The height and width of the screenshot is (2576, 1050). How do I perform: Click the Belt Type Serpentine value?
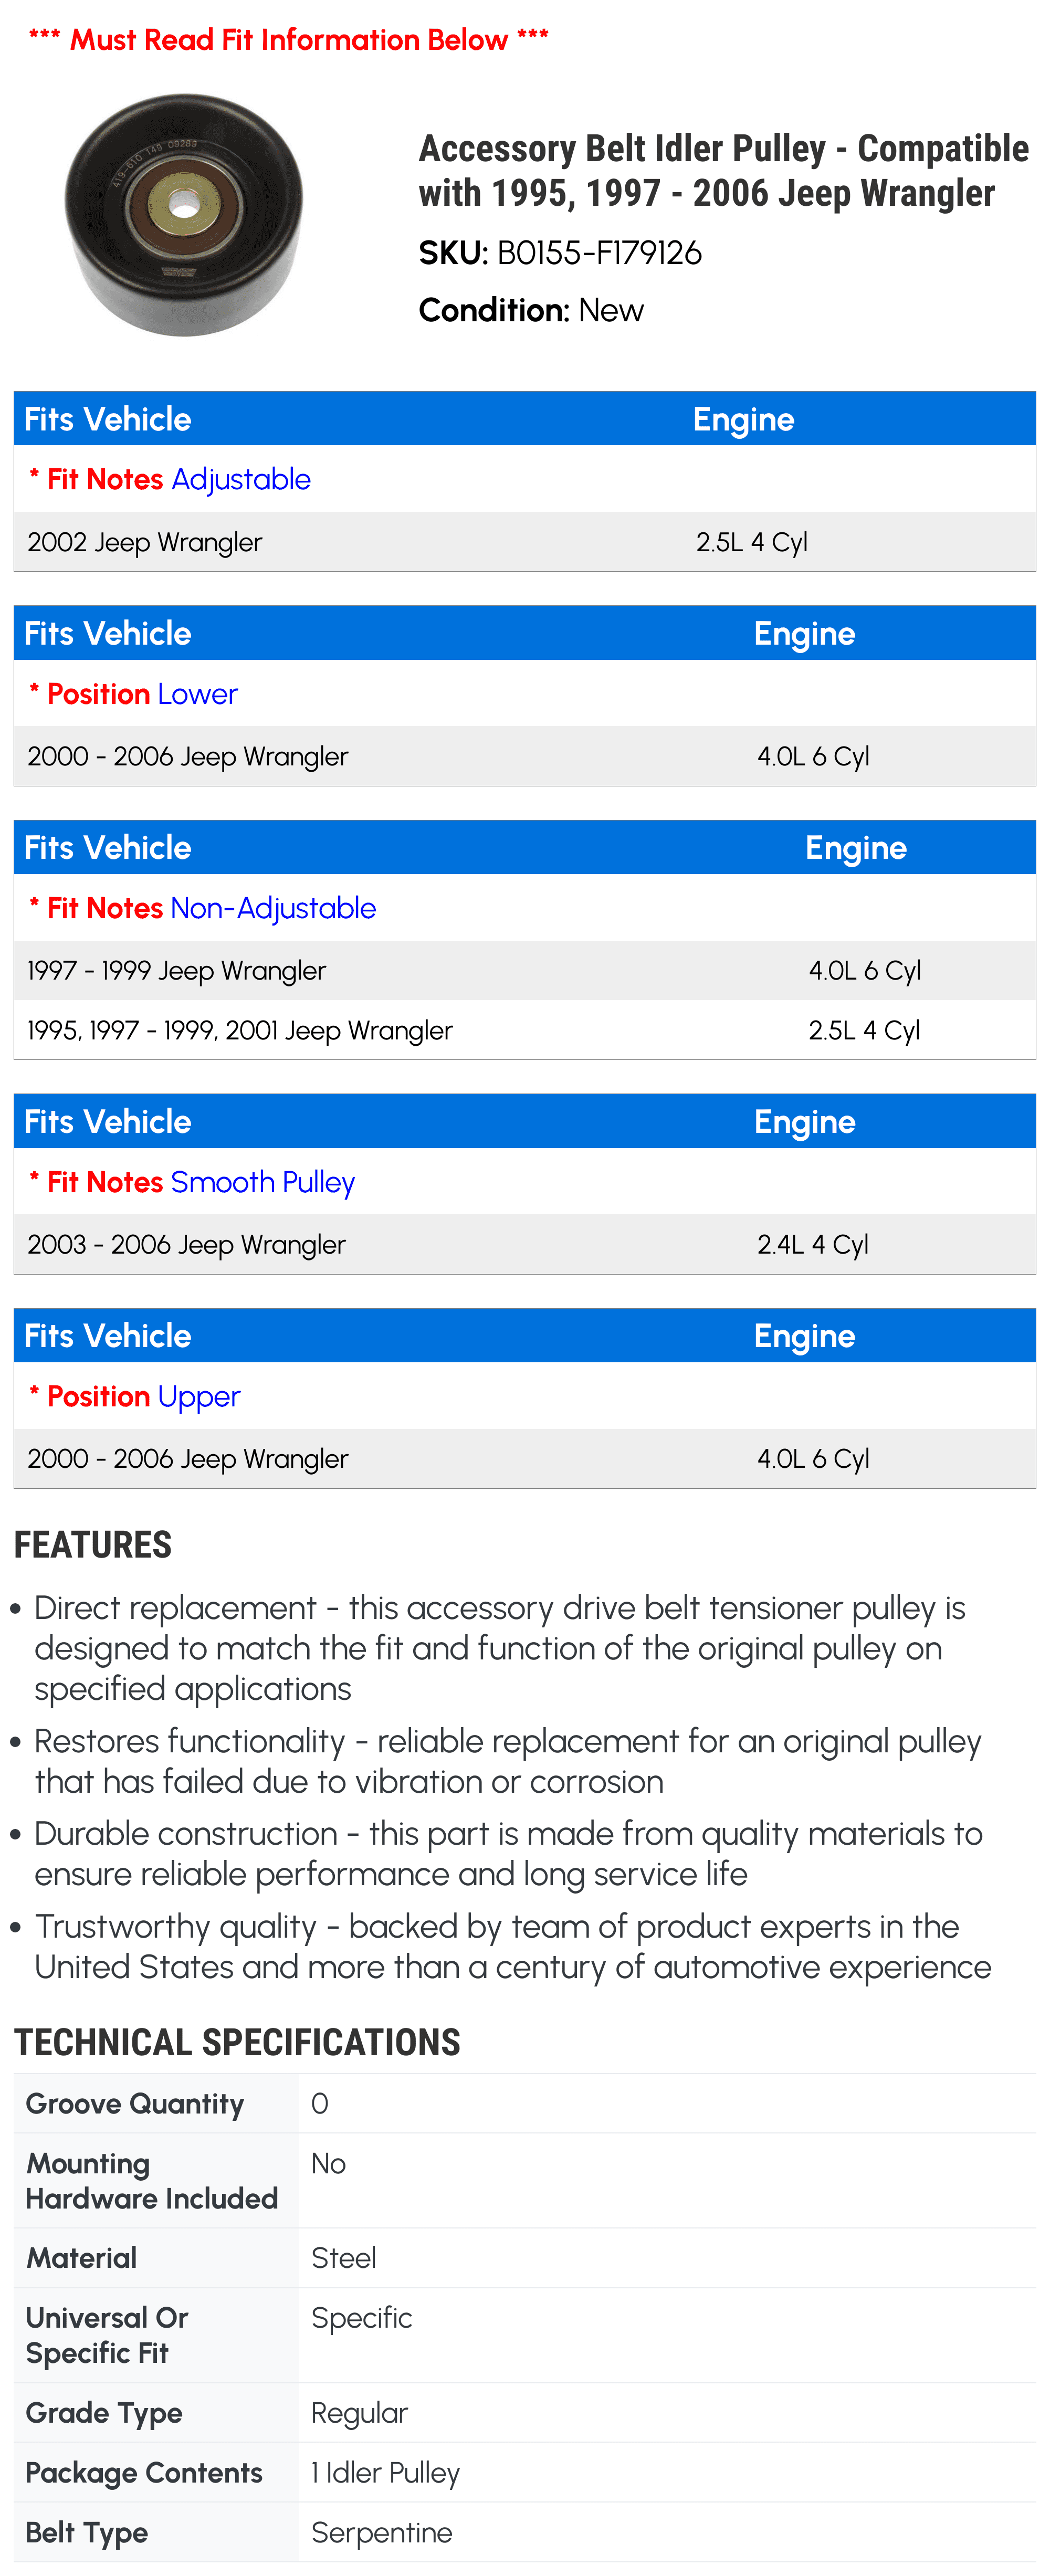[x=381, y=2532]
